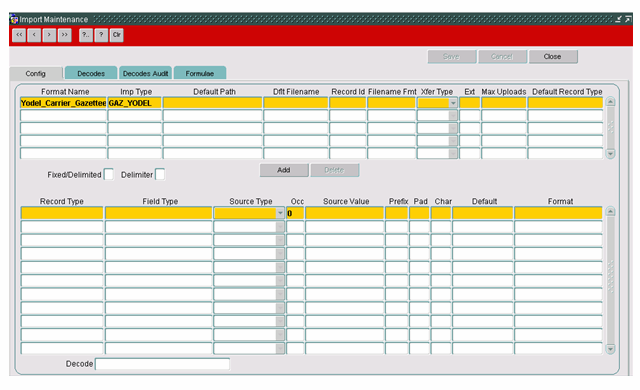Jump to last record with >> button
The width and height of the screenshot is (640, 390).
pyautogui.click(x=64, y=35)
